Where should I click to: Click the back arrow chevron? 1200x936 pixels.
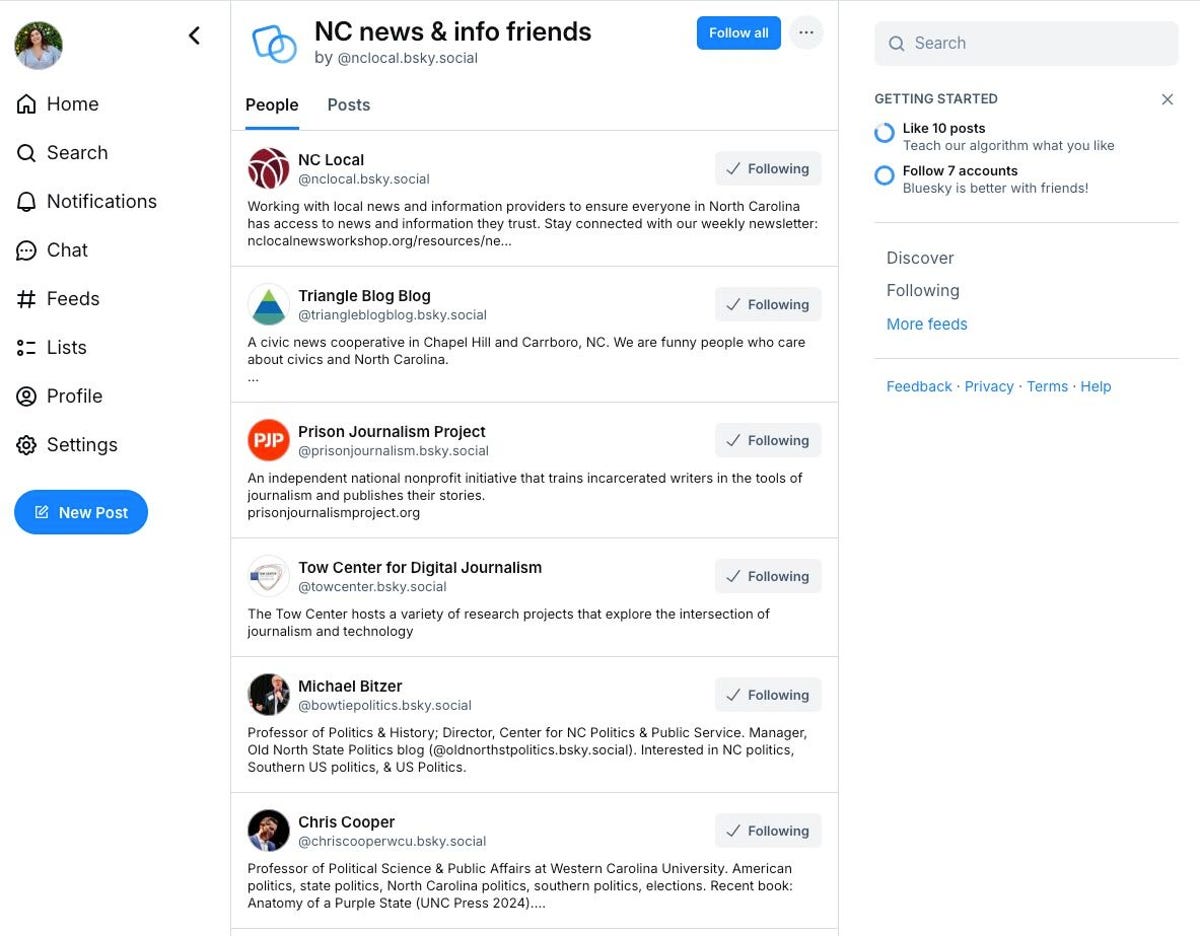point(194,36)
